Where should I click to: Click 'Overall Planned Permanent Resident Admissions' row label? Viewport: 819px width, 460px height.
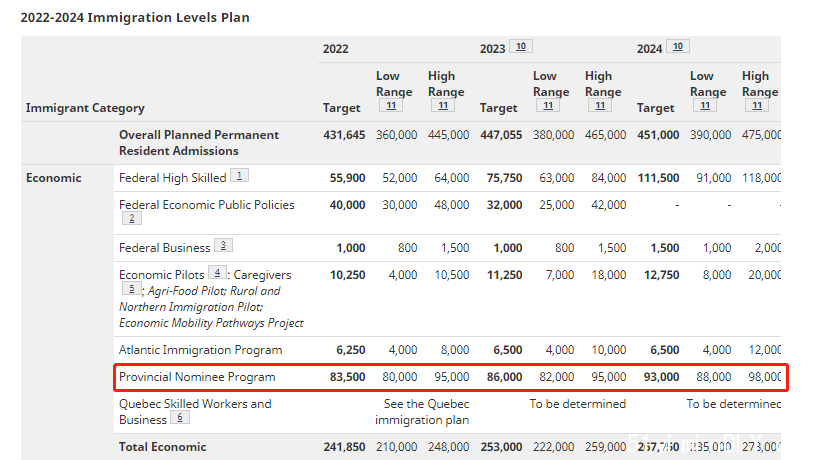[199, 143]
